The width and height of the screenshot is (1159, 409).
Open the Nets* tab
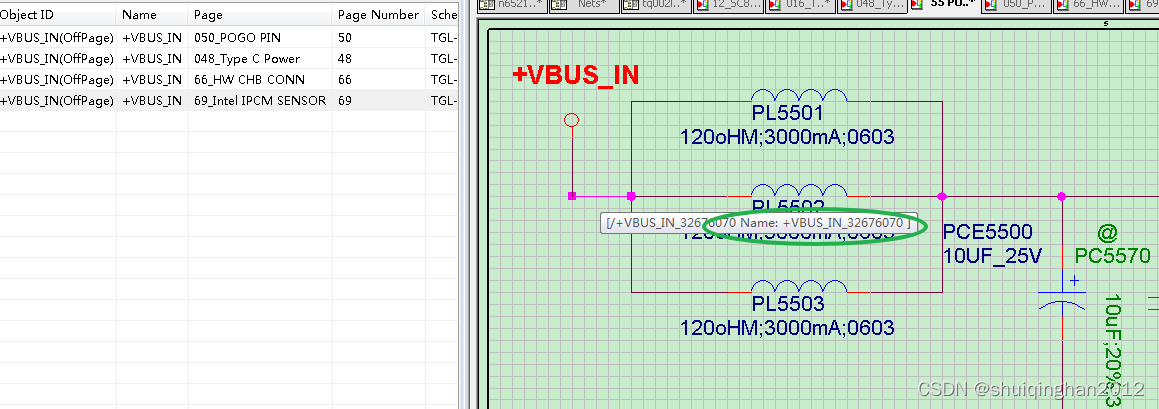coord(583,5)
